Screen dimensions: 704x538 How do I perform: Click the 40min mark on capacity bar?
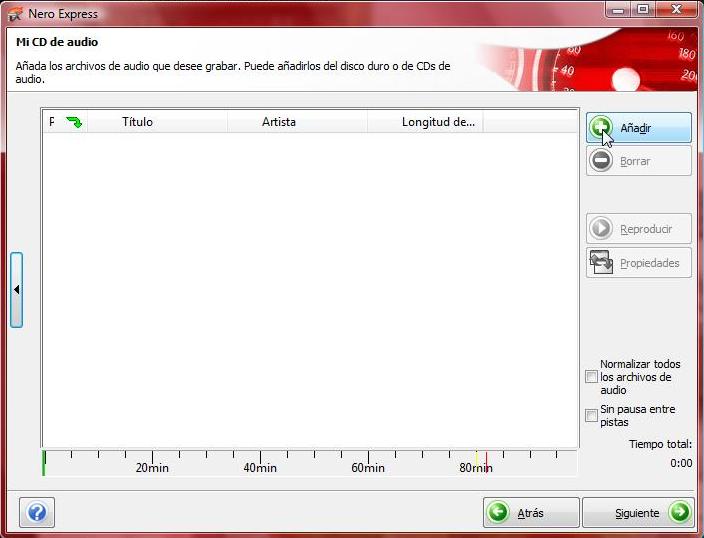pos(260,467)
